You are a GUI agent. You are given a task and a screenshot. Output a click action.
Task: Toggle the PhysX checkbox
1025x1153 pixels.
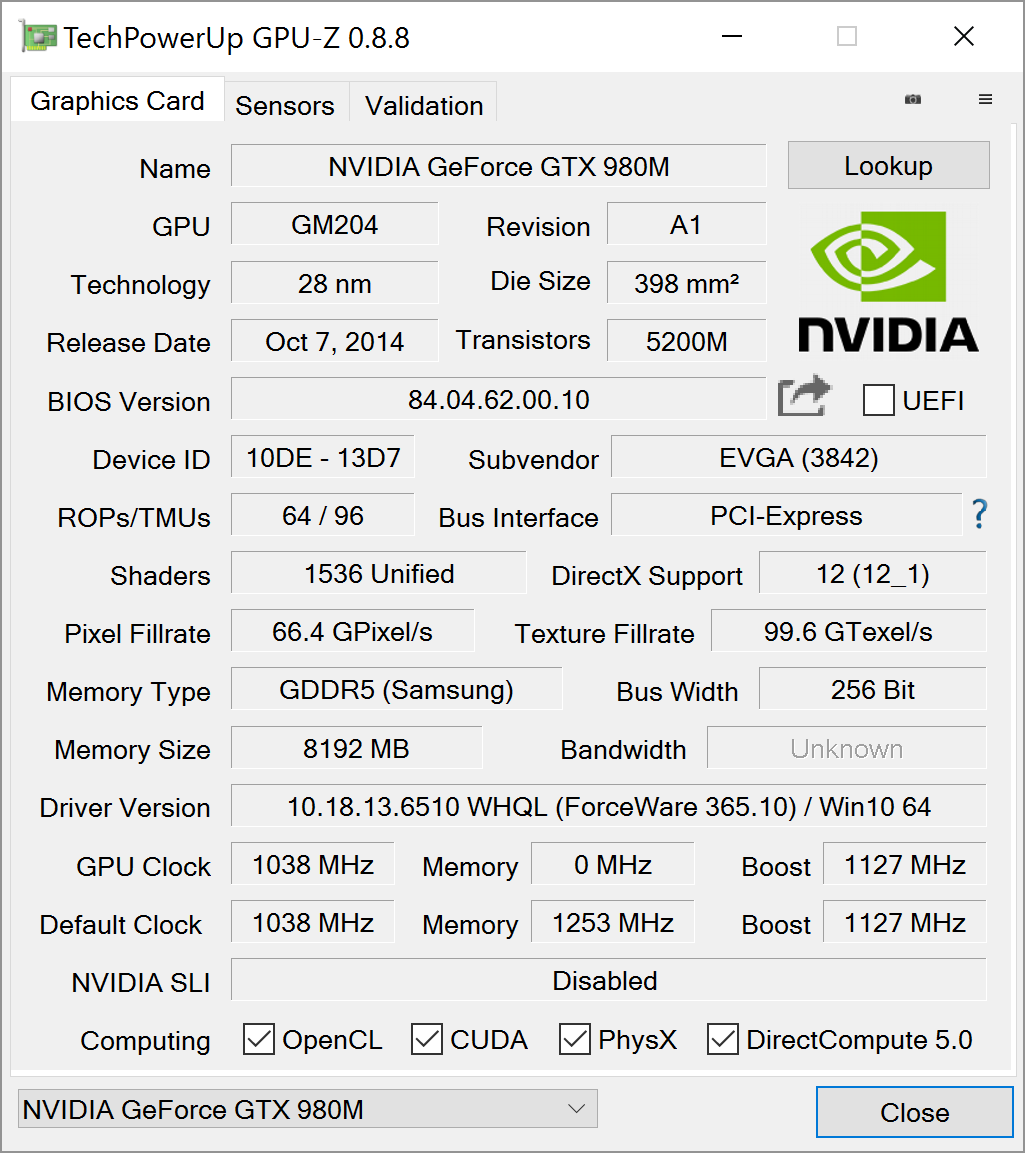coord(575,1040)
